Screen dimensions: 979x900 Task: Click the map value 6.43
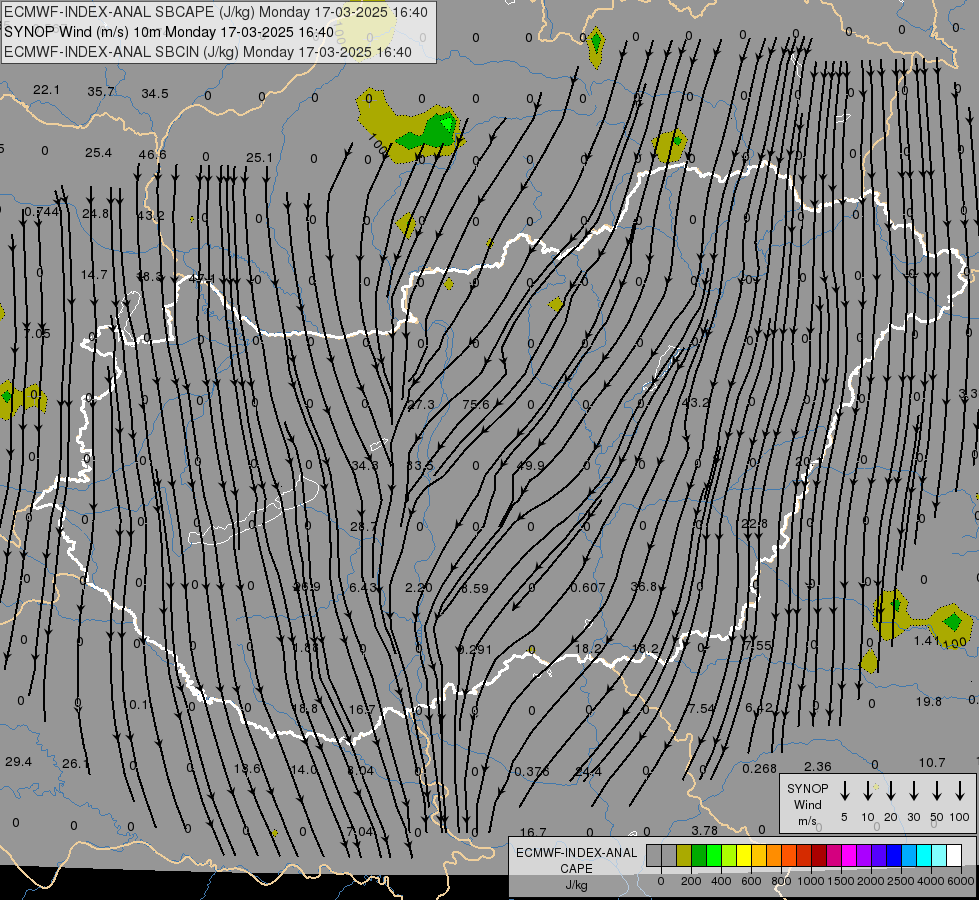point(363,588)
